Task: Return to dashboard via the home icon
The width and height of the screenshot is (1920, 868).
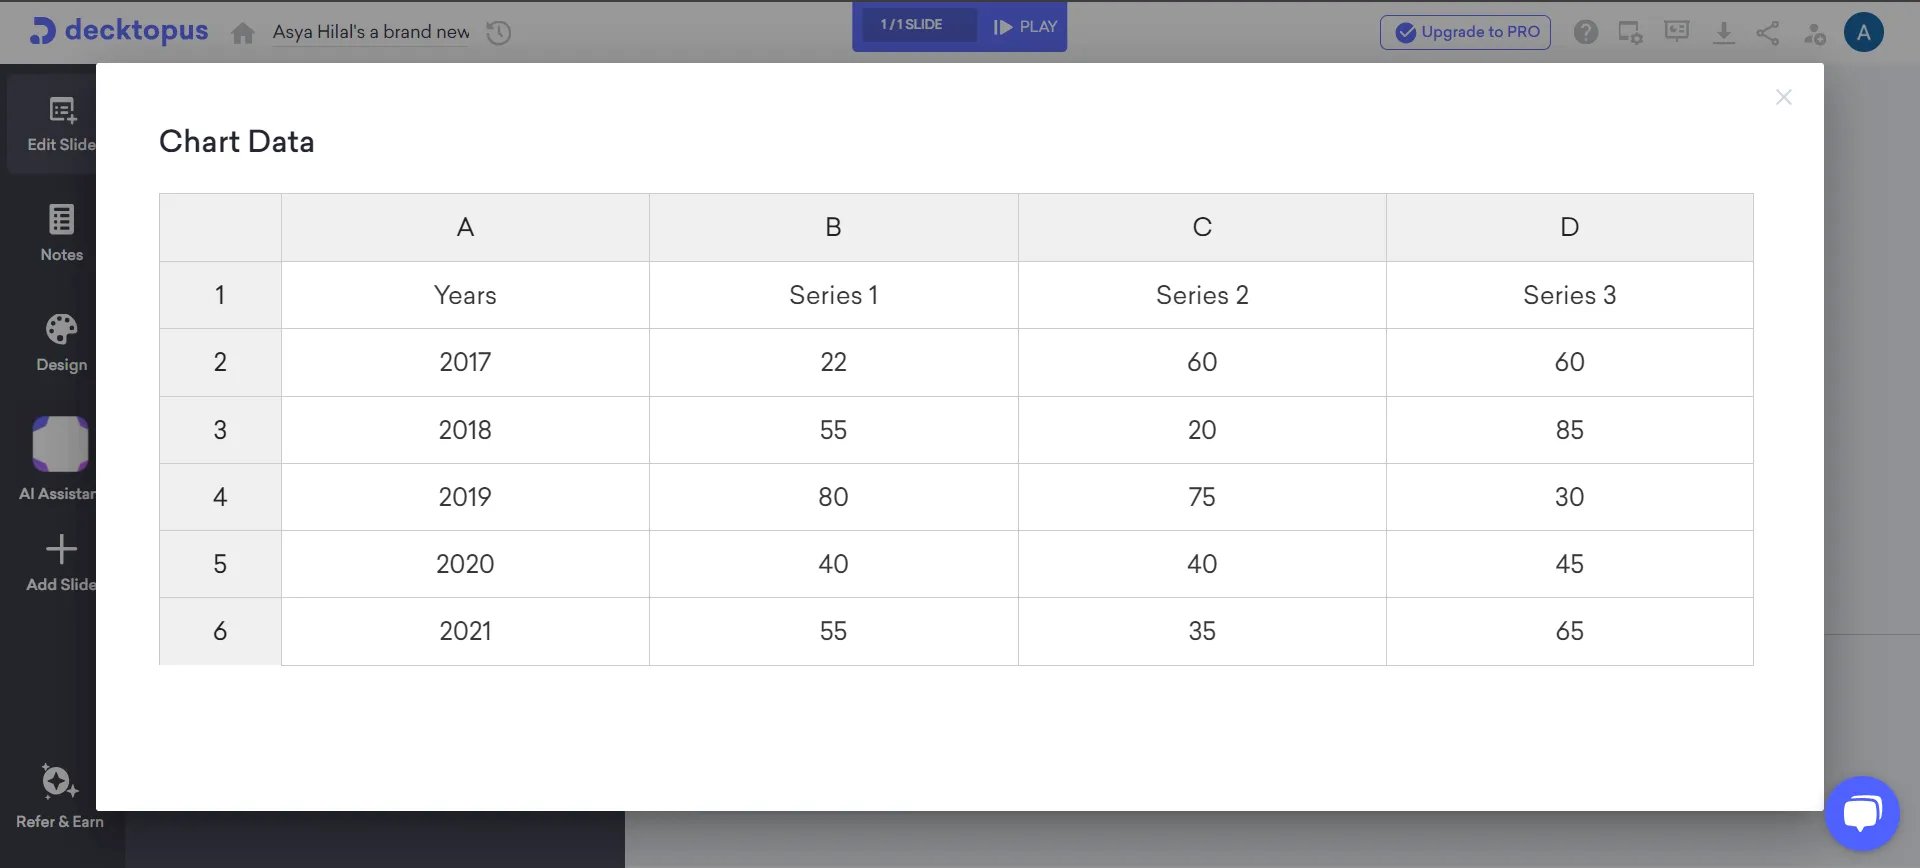Action: click(242, 33)
